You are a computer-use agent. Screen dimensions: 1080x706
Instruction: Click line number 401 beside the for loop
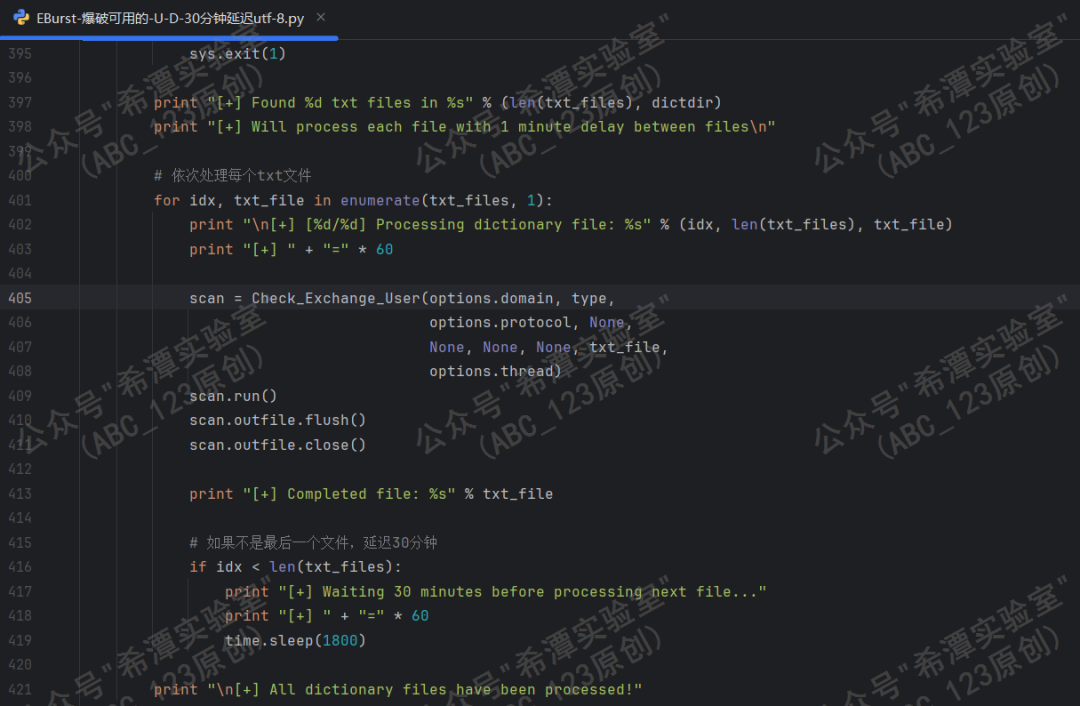[x=20, y=200]
